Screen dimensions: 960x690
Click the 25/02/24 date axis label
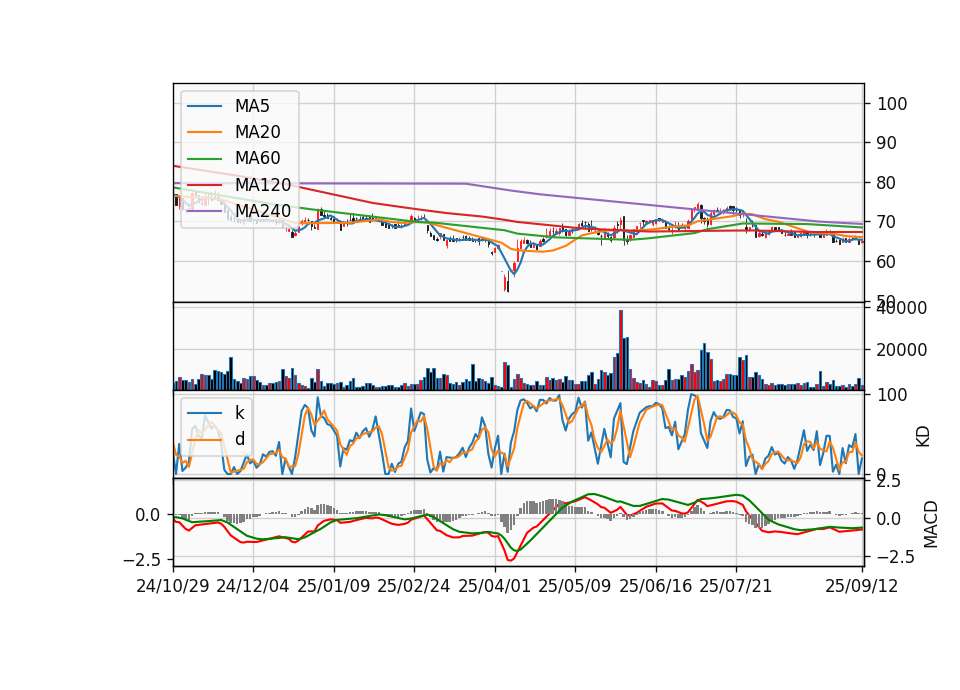click(x=414, y=586)
